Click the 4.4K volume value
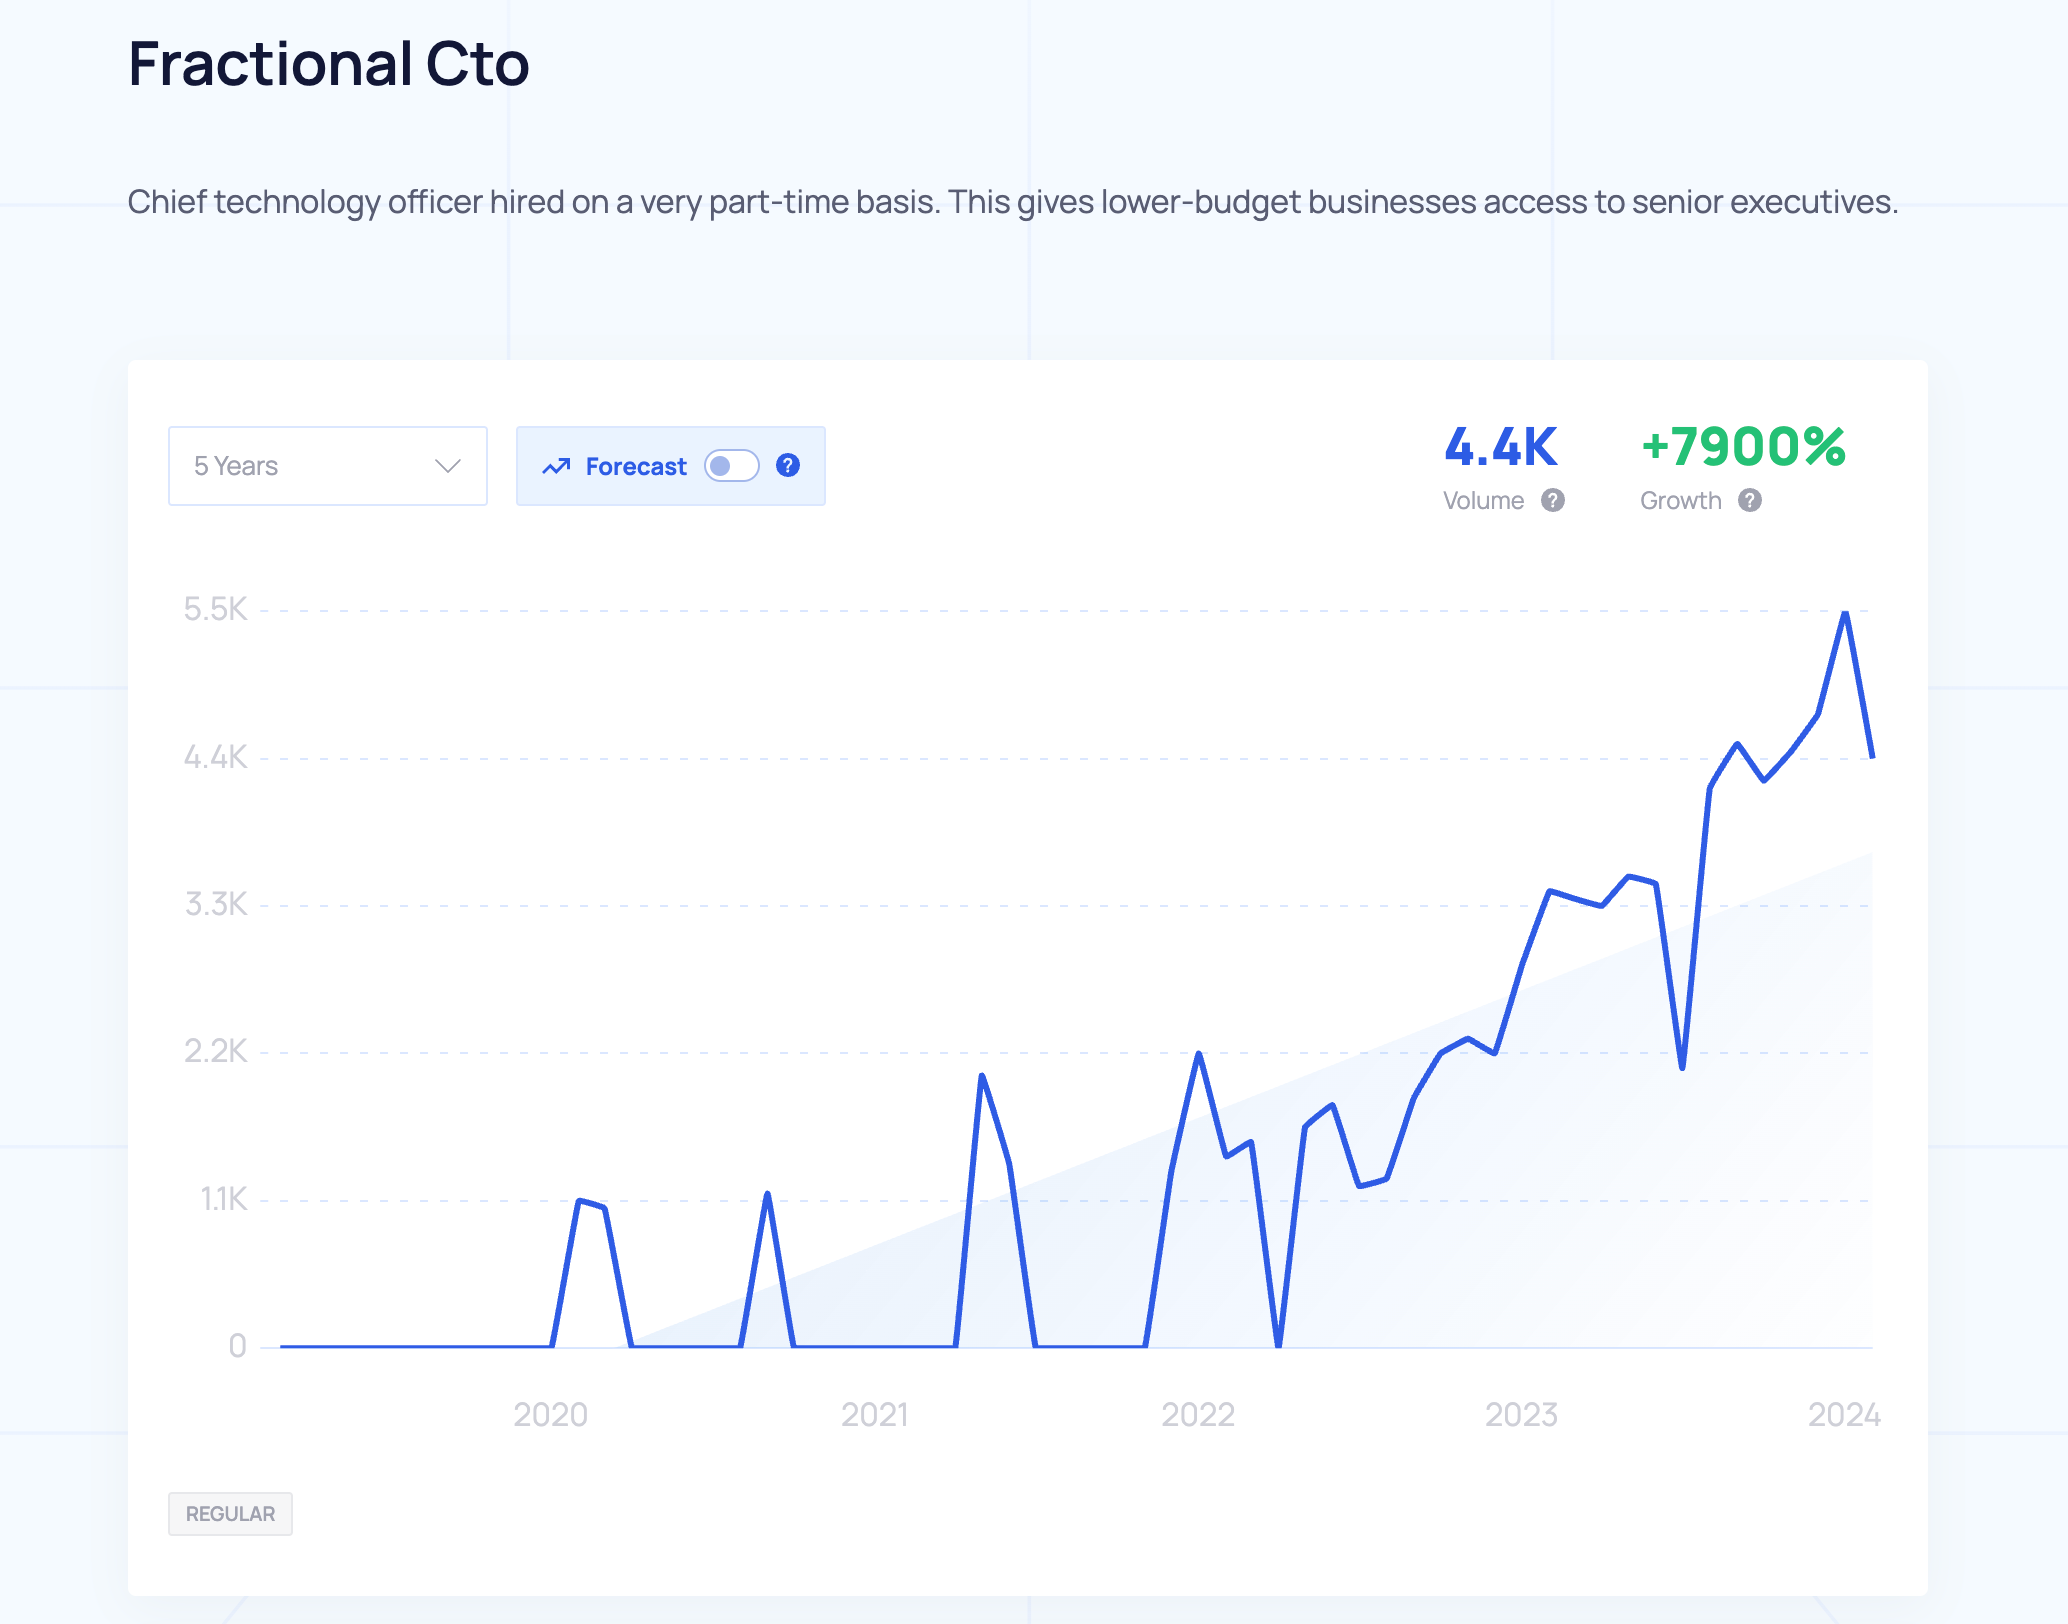 pos(1500,447)
